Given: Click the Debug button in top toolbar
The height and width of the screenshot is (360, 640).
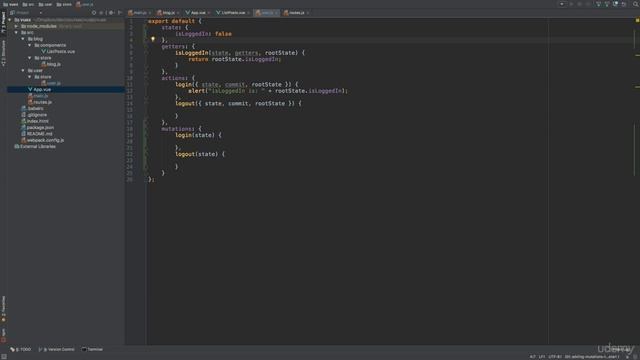Looking at the screenshot, I should (x=580, y=4).
